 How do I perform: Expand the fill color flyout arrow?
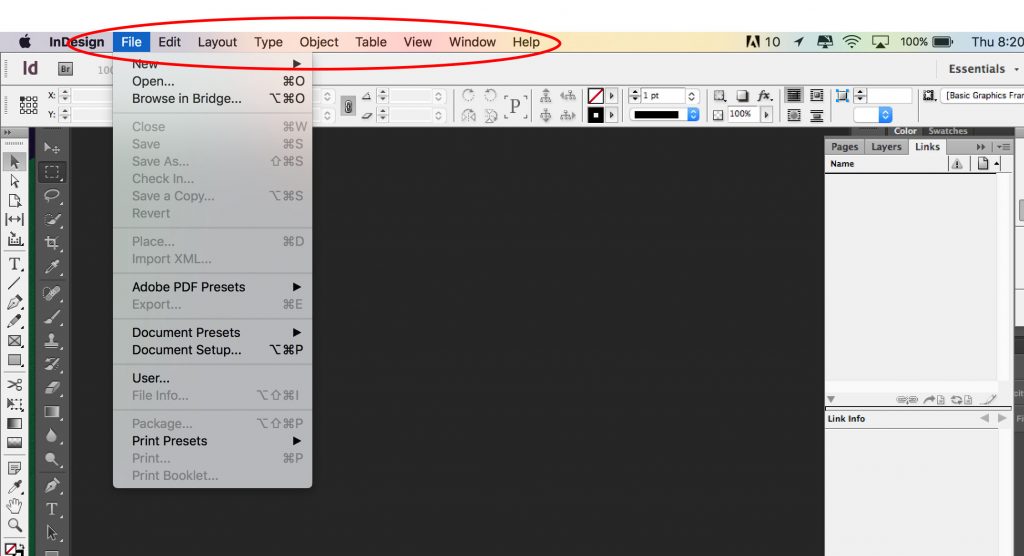[x=612, y=96]
